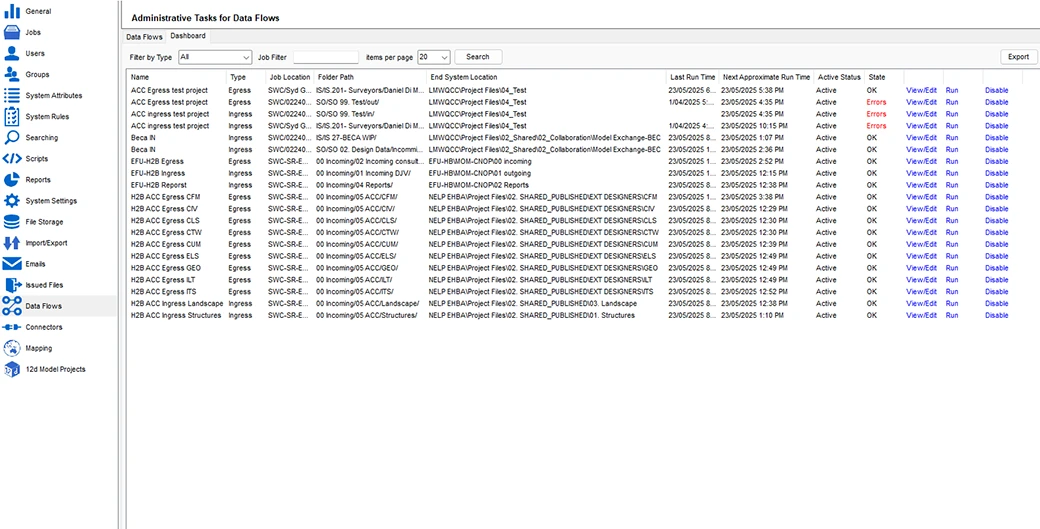Click the "23/05/2025 1:10 PM" next run time
The image size is (1040, 529).
[x=752, y=316]
